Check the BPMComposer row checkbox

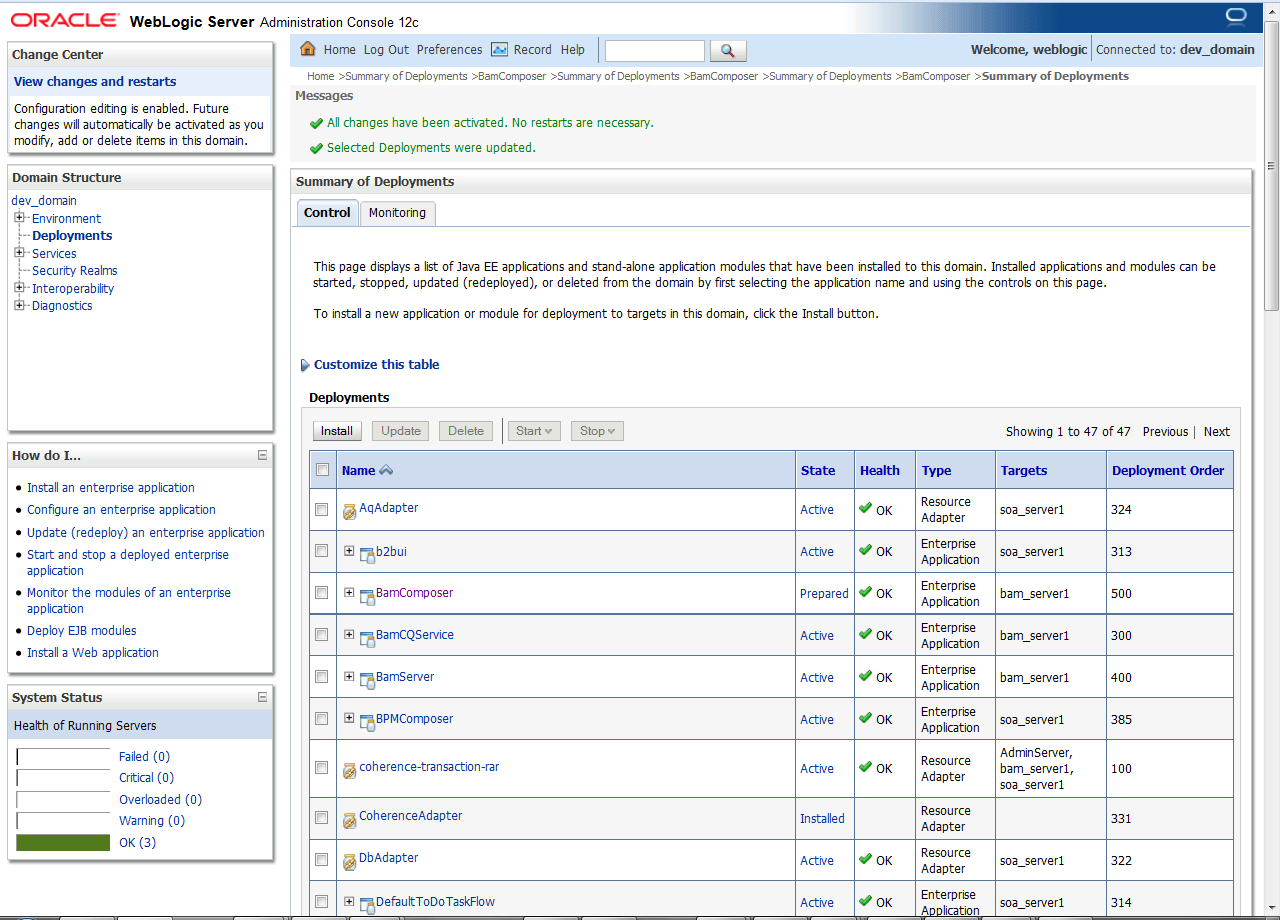click(322, 719)
